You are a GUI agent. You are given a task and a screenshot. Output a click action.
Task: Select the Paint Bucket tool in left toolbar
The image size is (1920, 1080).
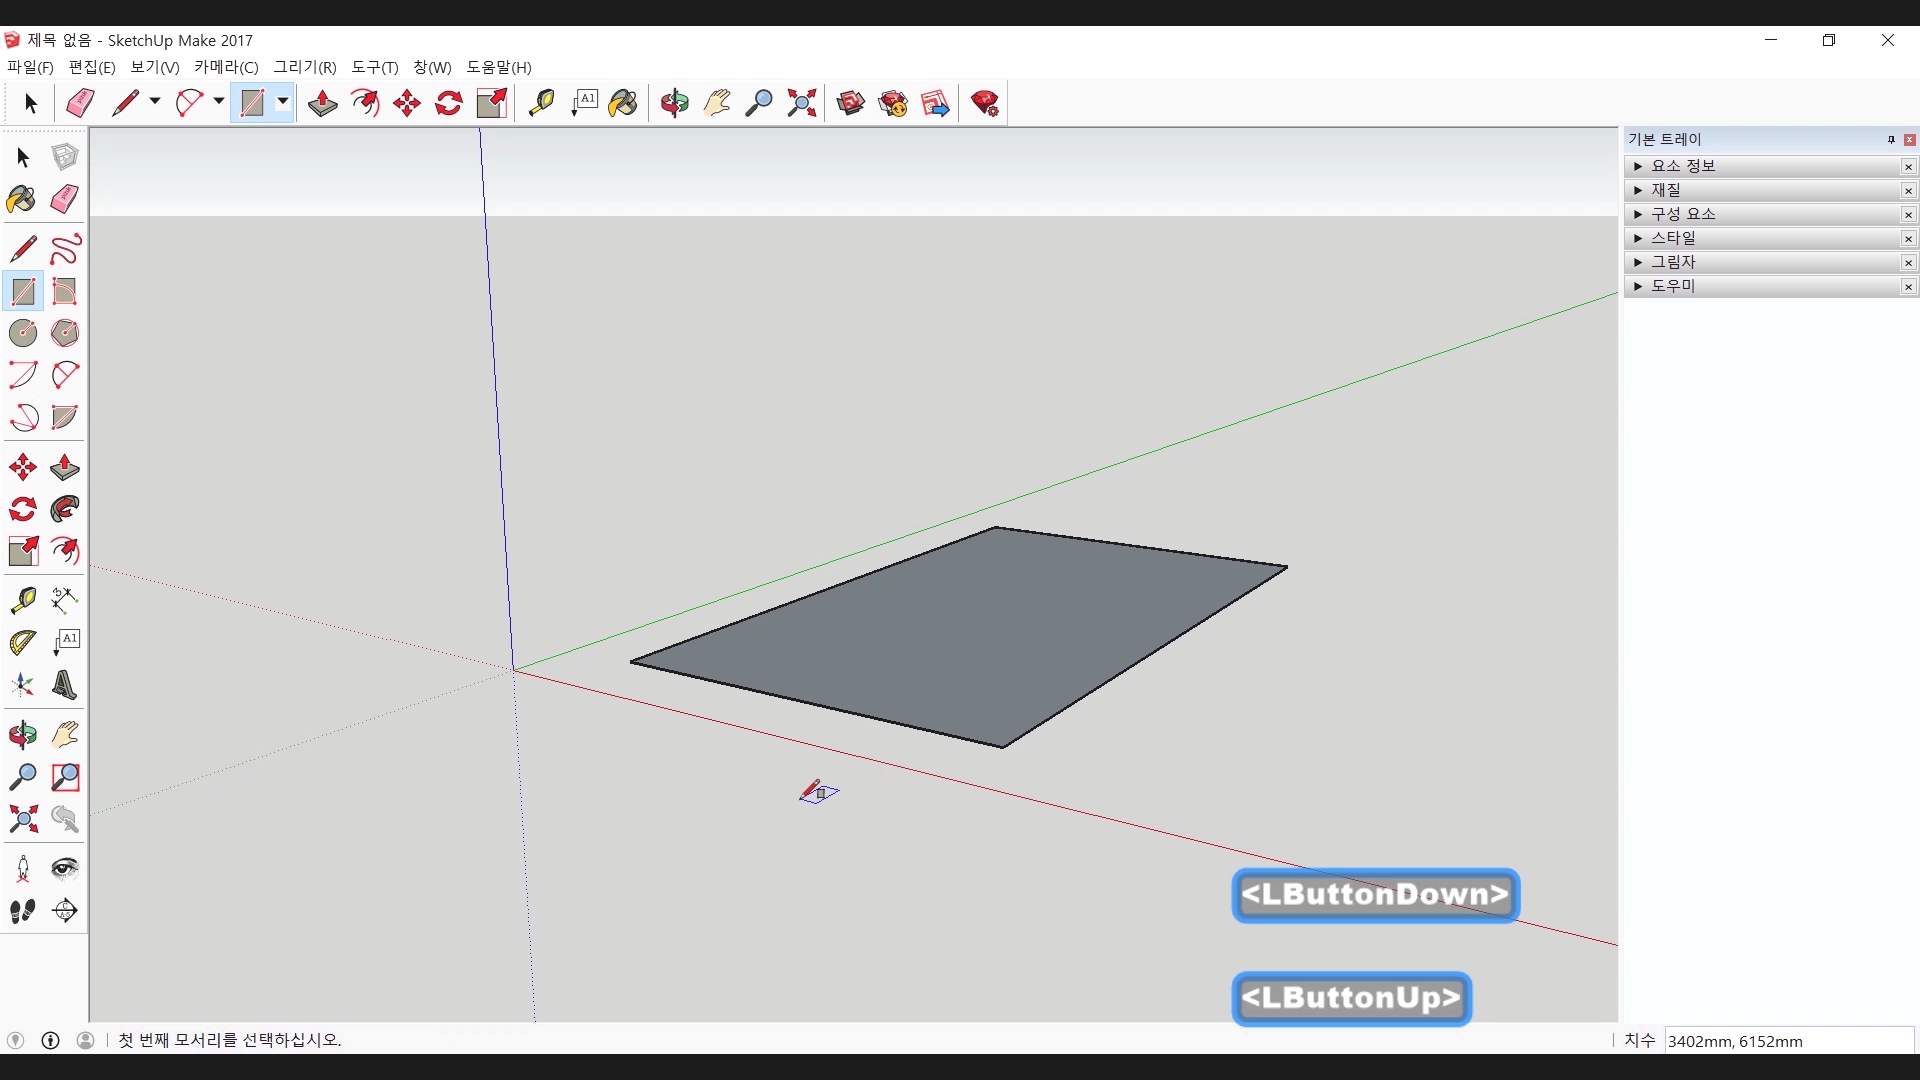tap(21, 199)
